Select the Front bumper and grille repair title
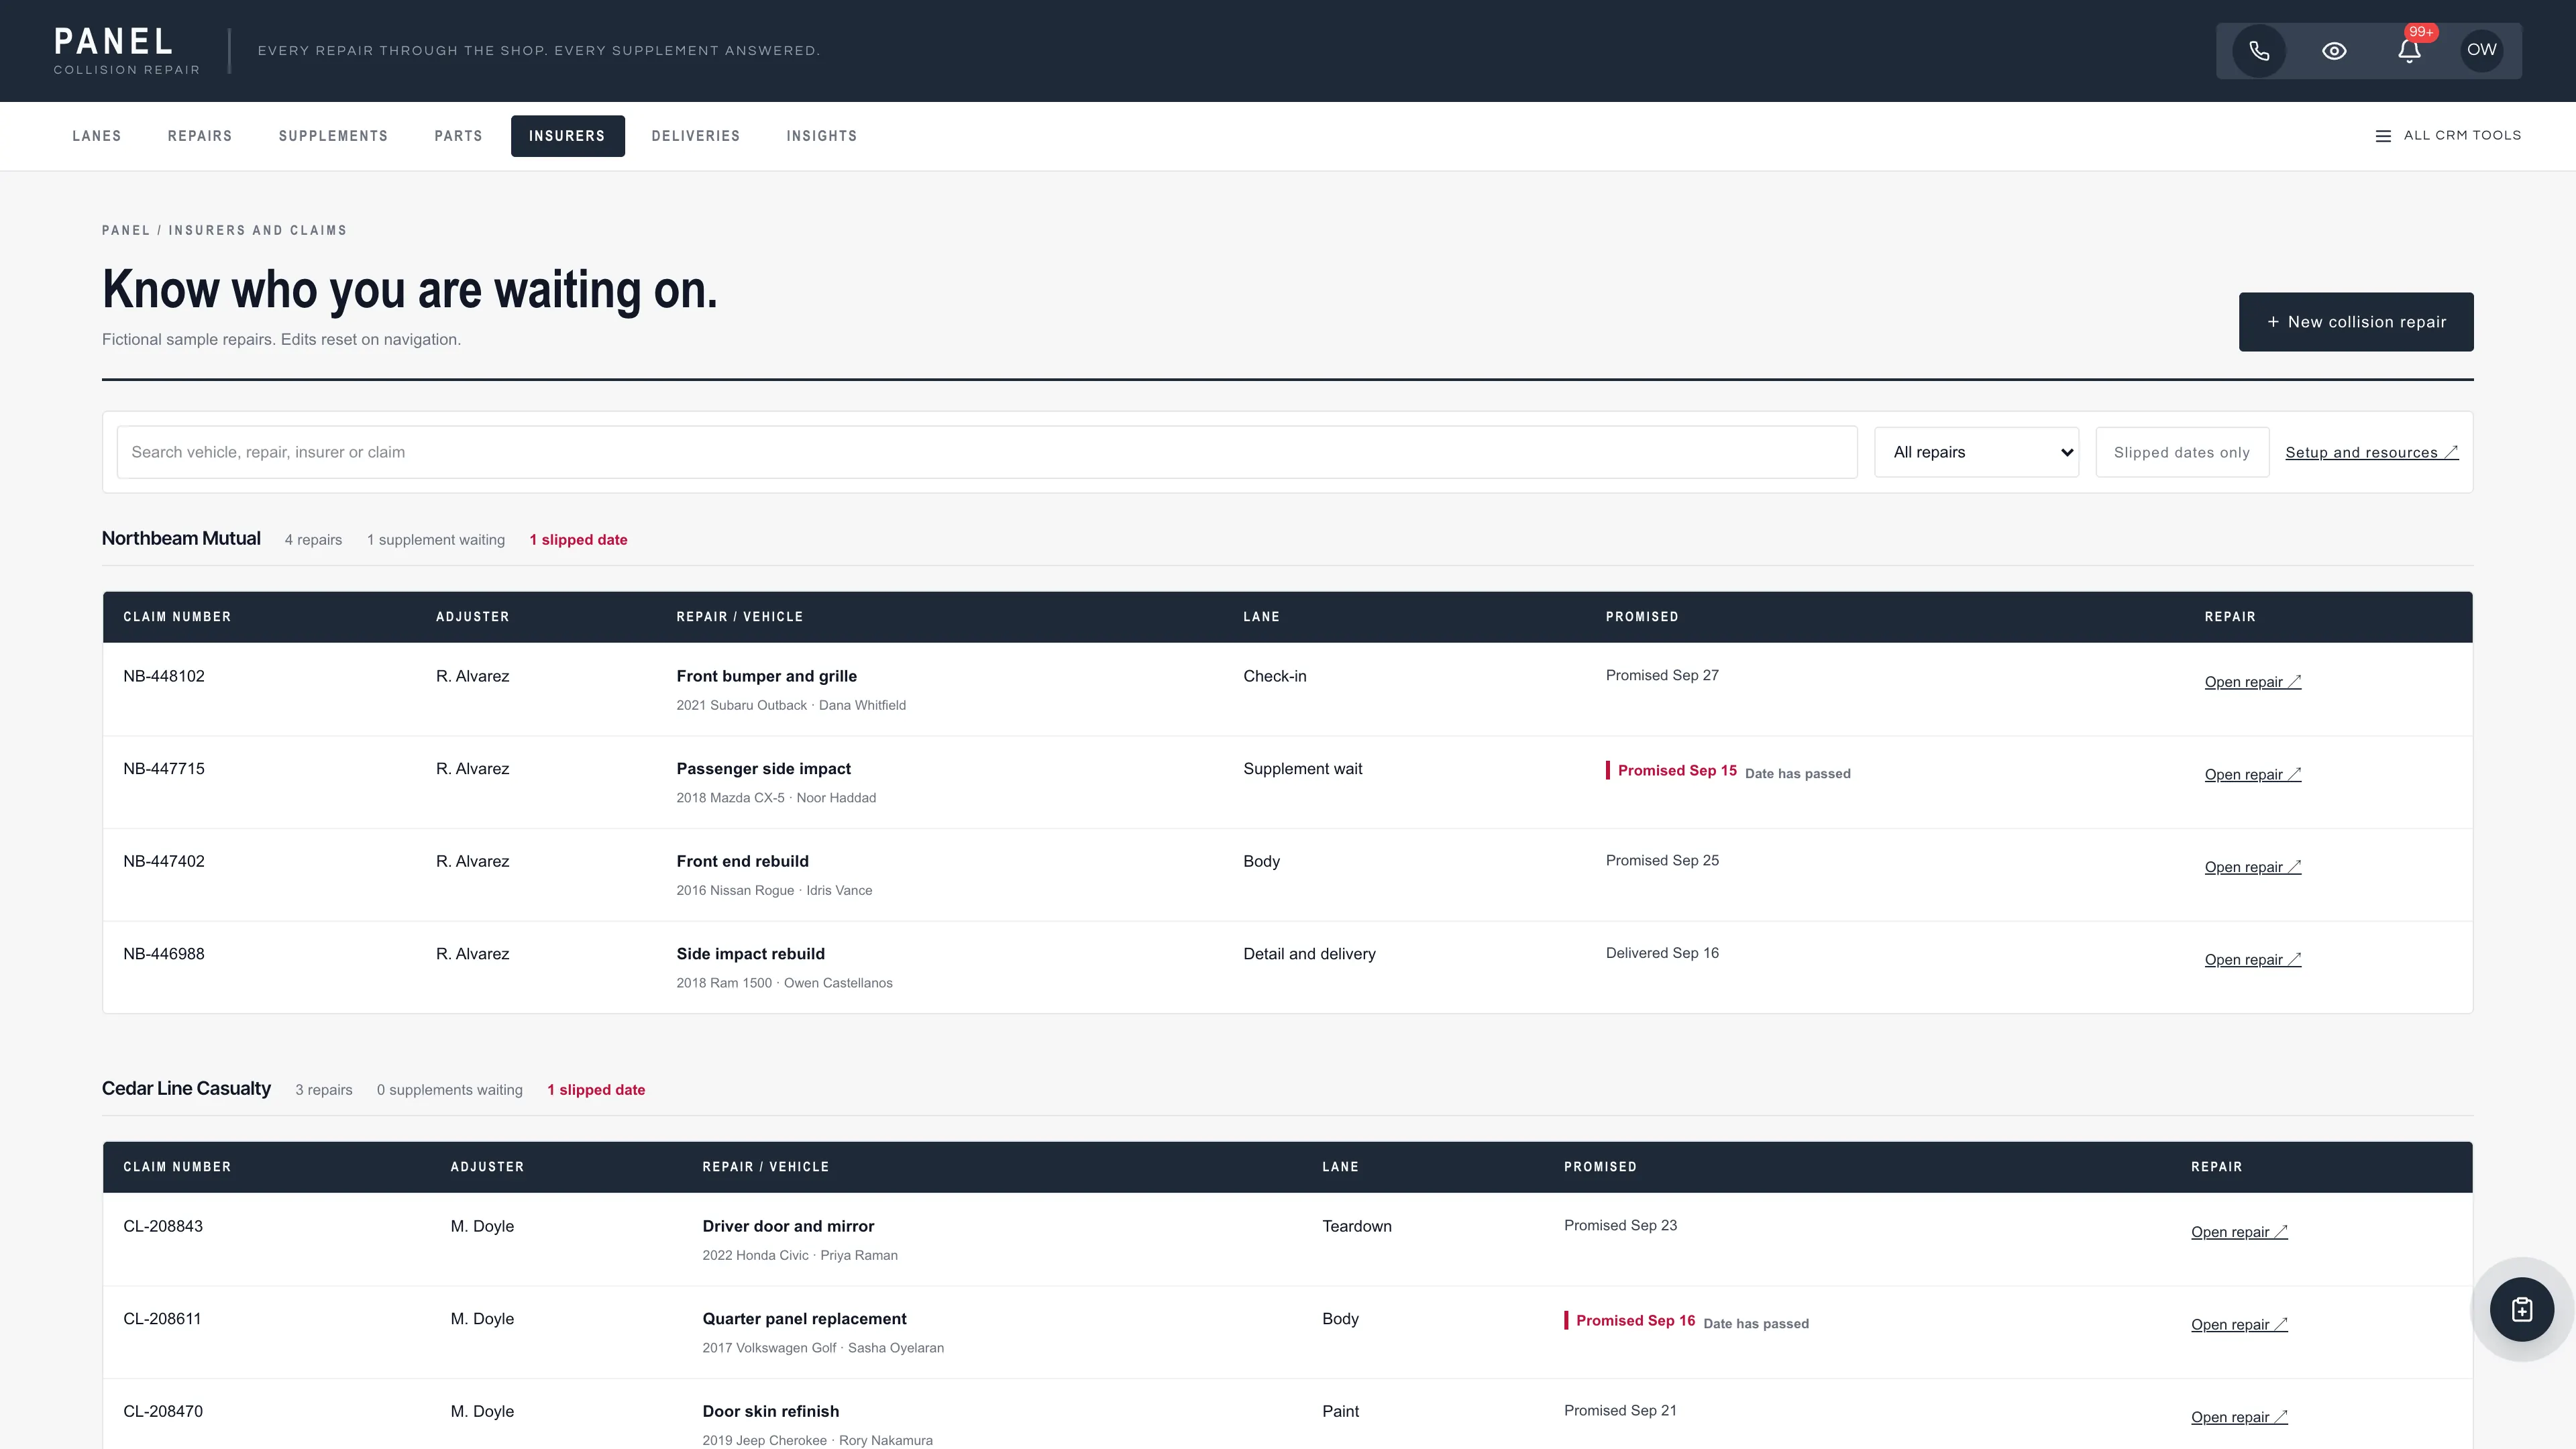The width and height of the screenshot is (2576, 1449). click(766, 676)
